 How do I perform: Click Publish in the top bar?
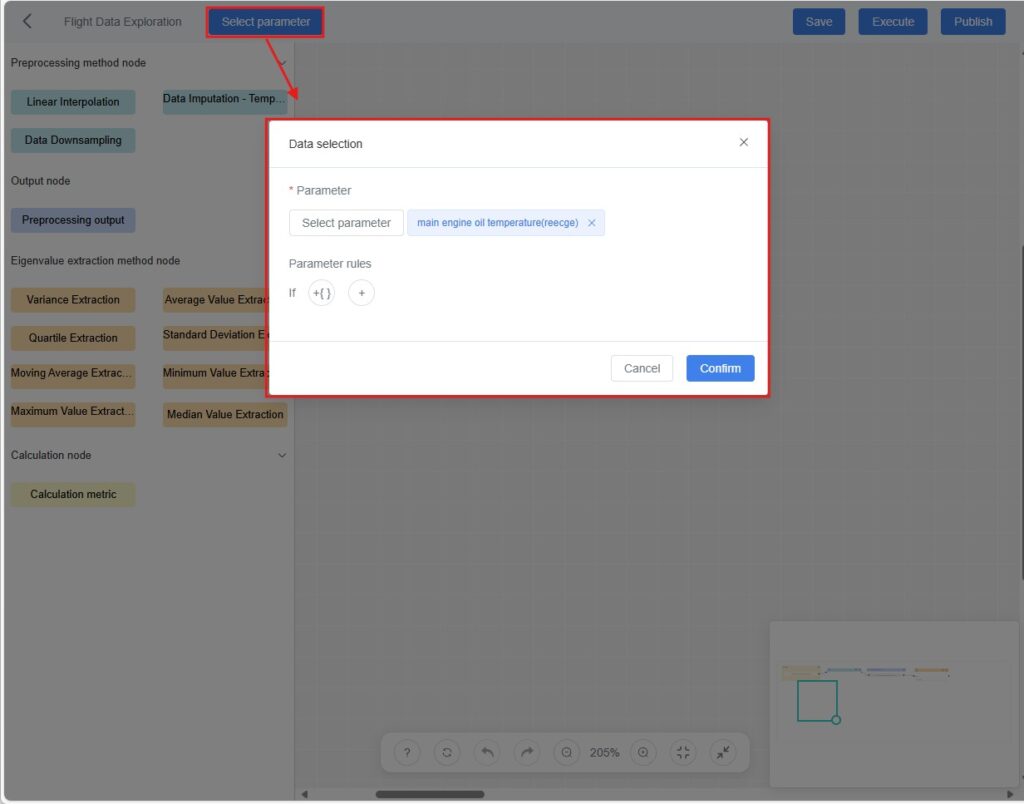click(x=972, y=22)
